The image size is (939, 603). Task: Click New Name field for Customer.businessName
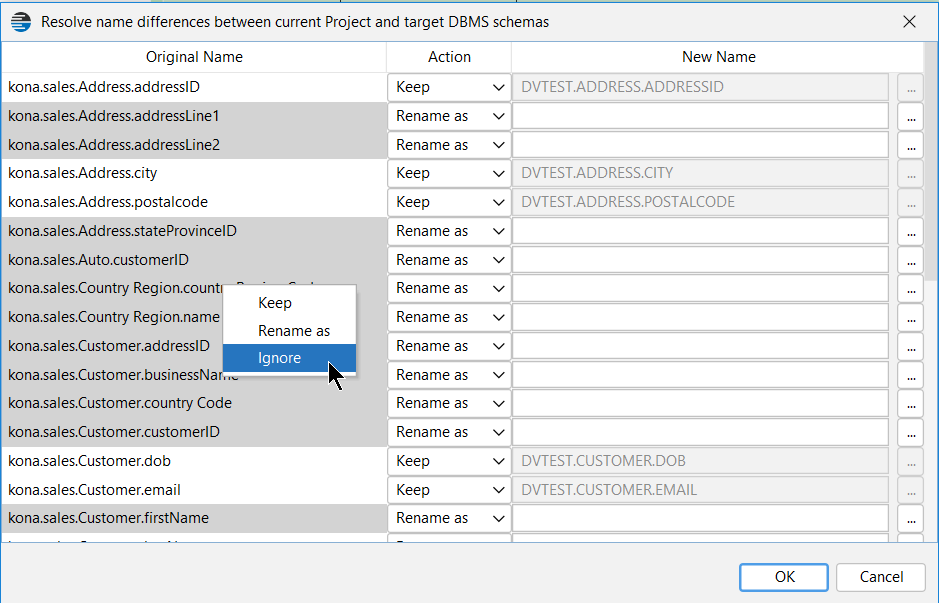[700, 375]
